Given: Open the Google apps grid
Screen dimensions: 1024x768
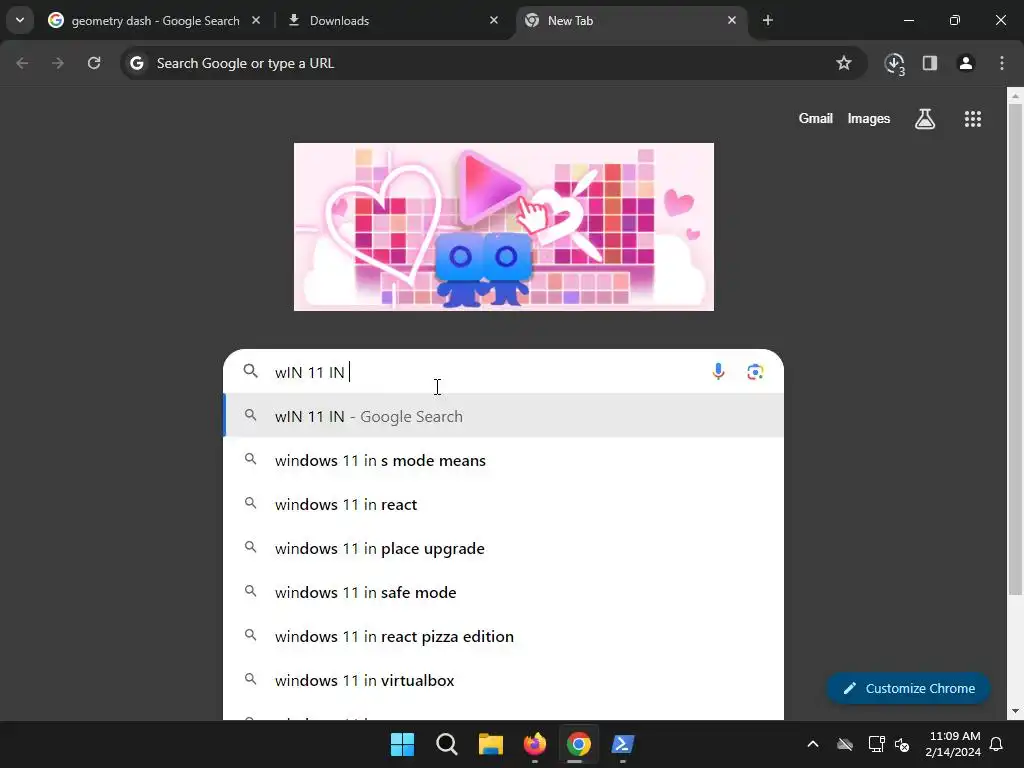Looking at the screenshot, I should point(972,119).
